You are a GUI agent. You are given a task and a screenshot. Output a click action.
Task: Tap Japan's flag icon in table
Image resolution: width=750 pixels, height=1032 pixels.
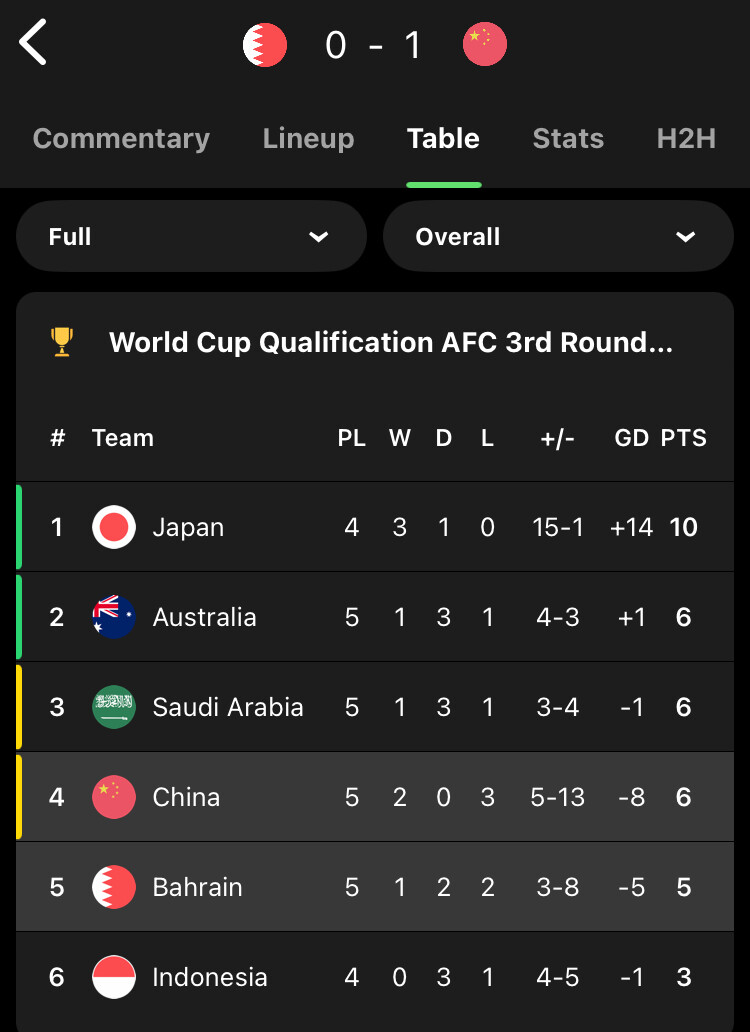pos(114,527)
